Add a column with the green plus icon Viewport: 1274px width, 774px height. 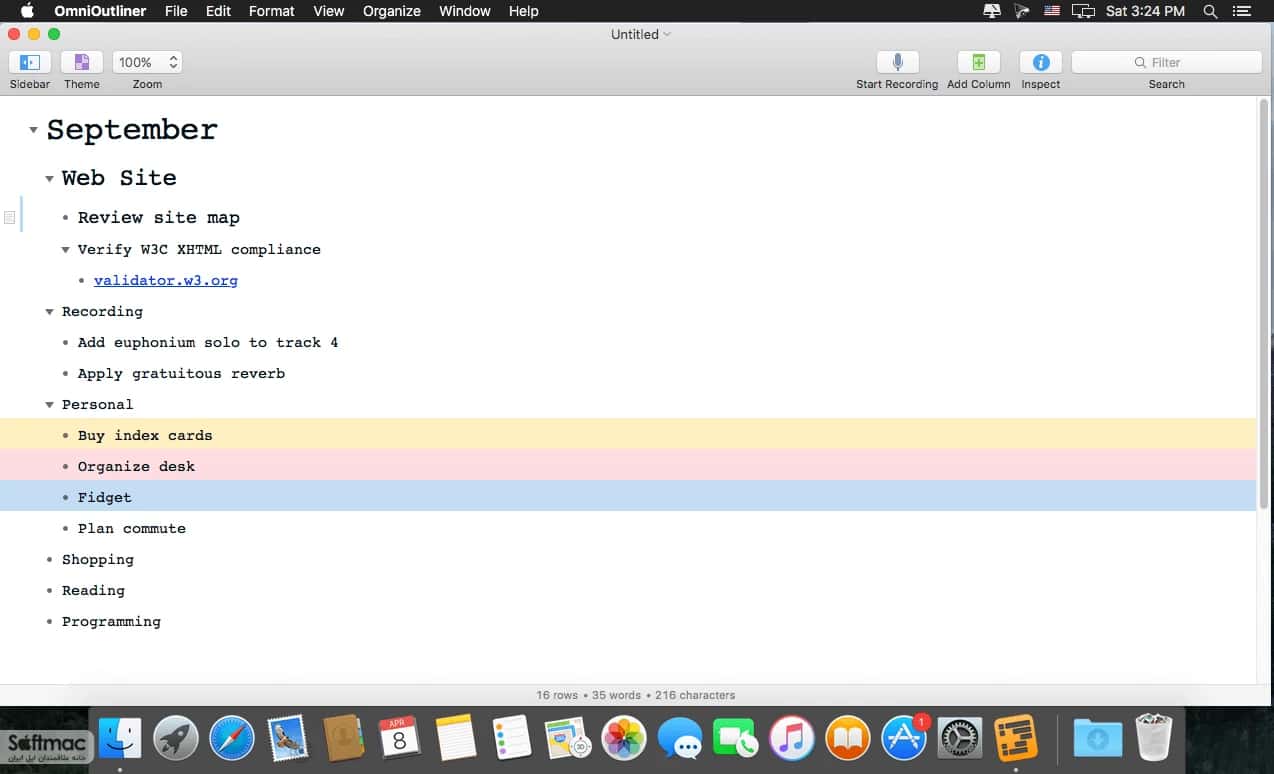coord(978,62)
